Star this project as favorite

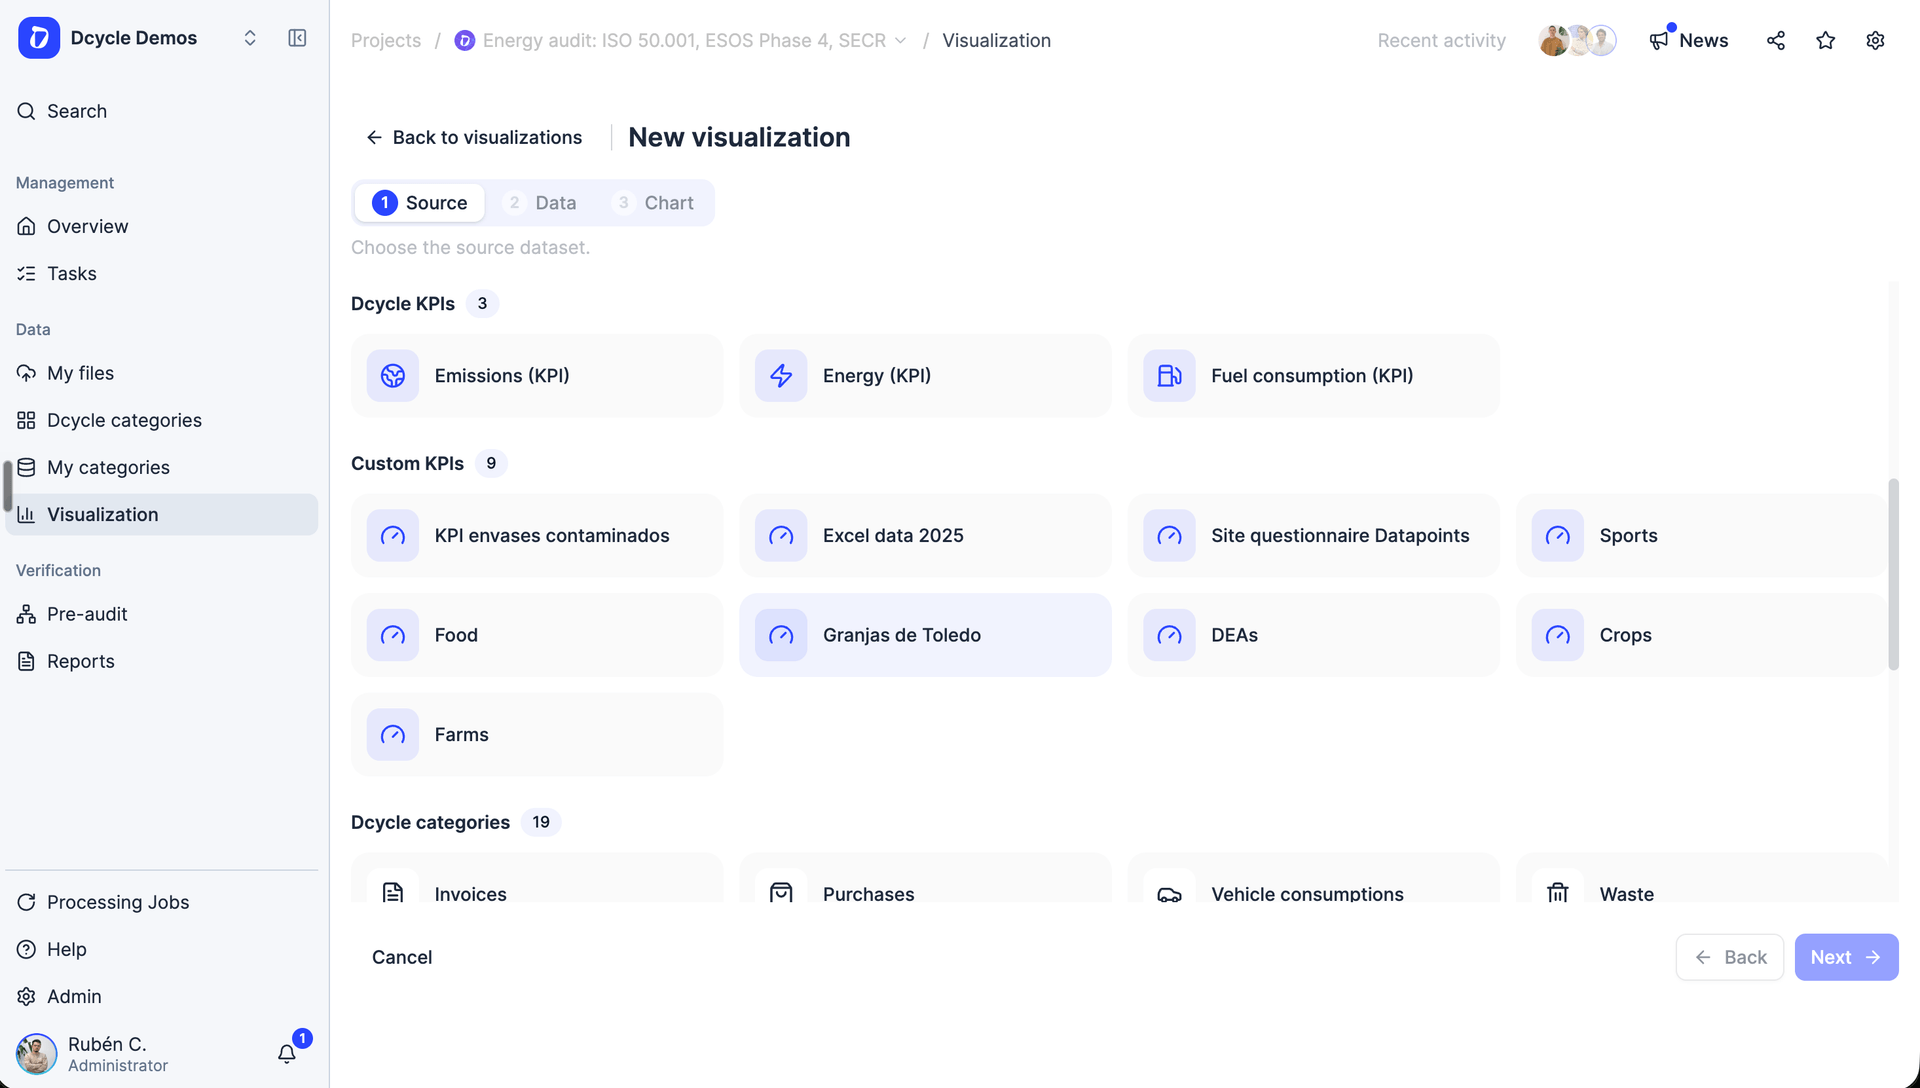(1826, 40)
